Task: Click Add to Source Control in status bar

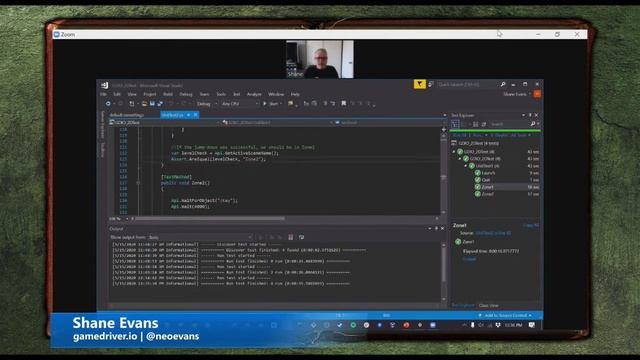Action: coord(505,316)
